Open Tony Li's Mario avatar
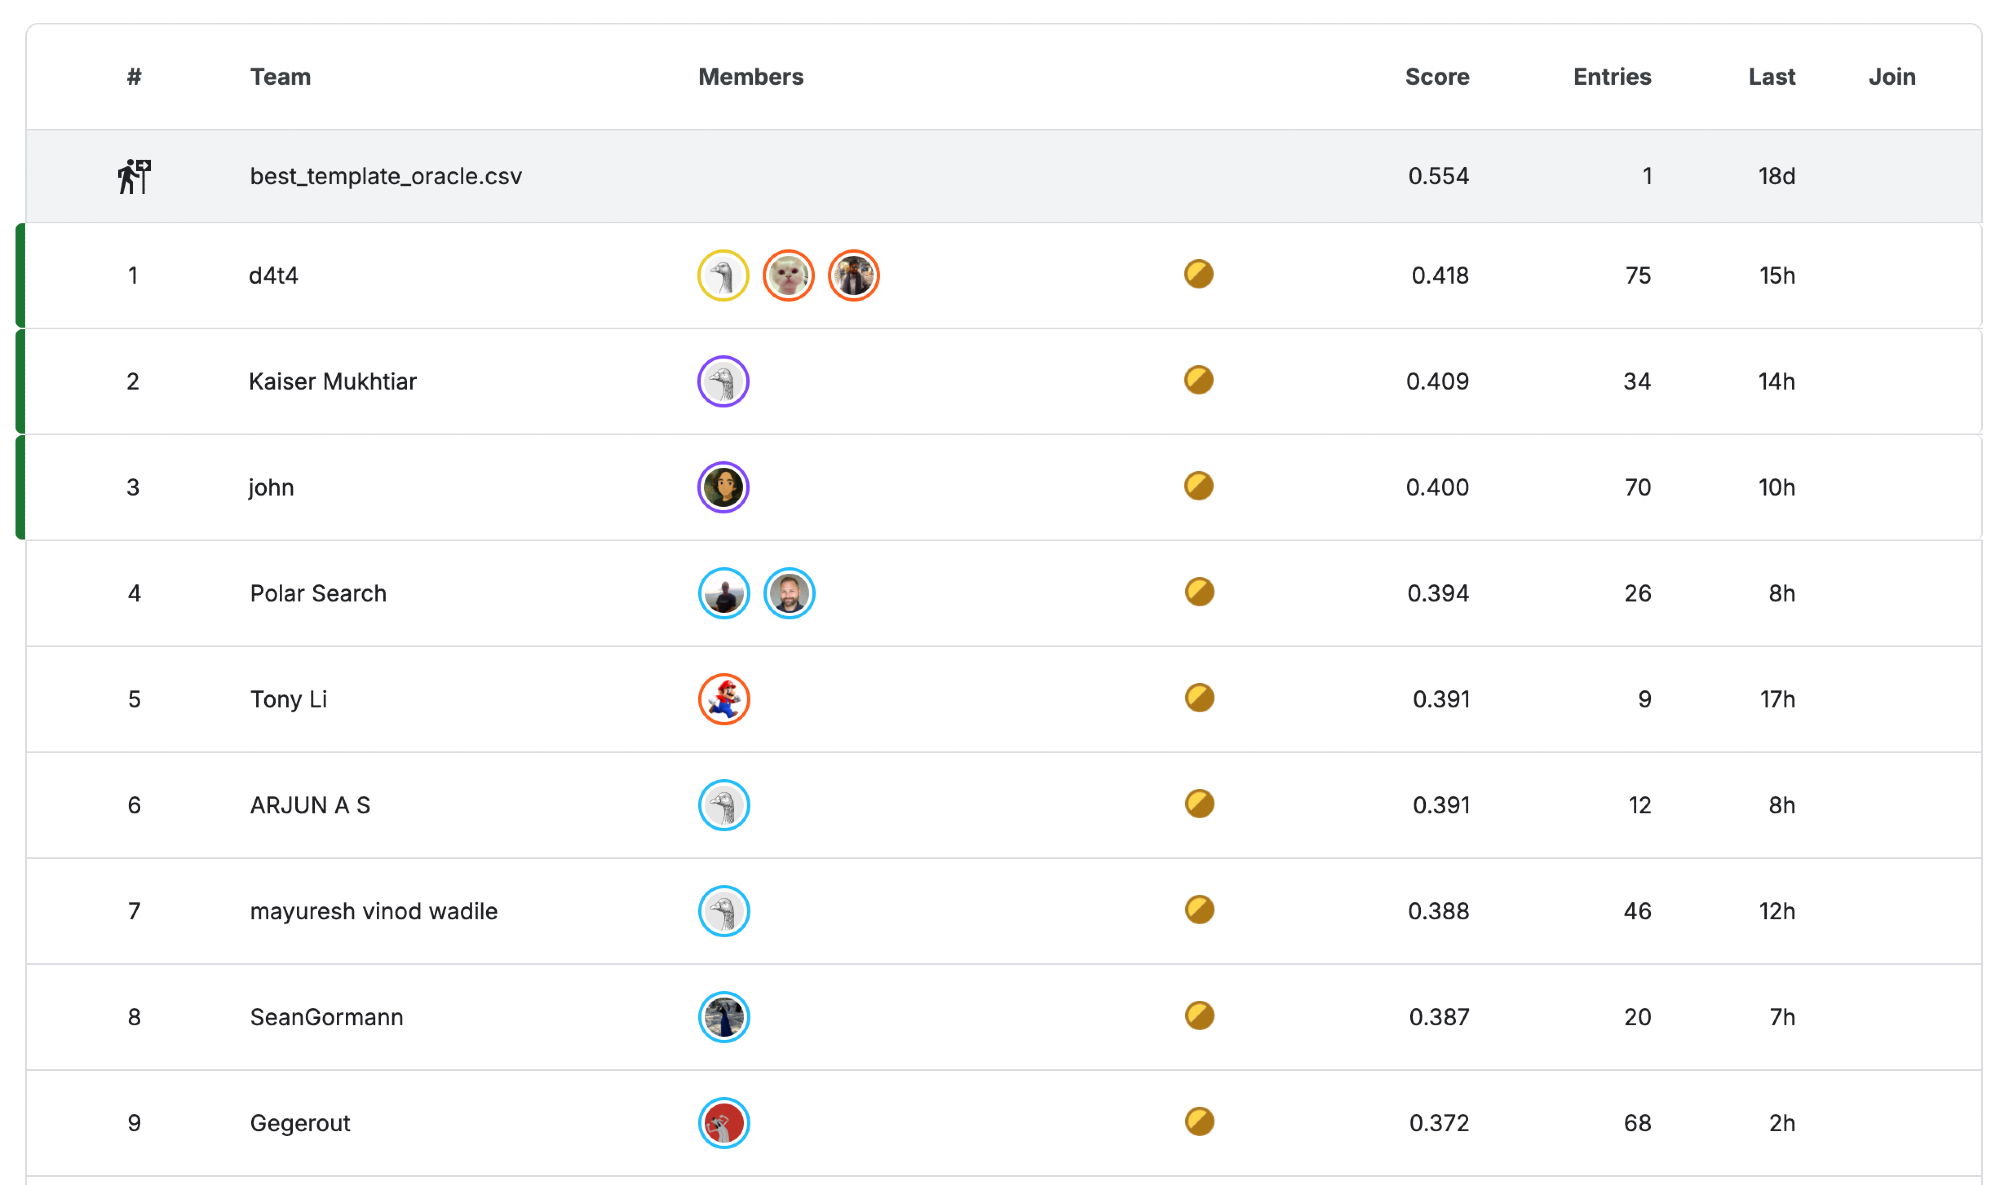The width and height of the screenshot is (2000, 1185). [x=723, y=699]
